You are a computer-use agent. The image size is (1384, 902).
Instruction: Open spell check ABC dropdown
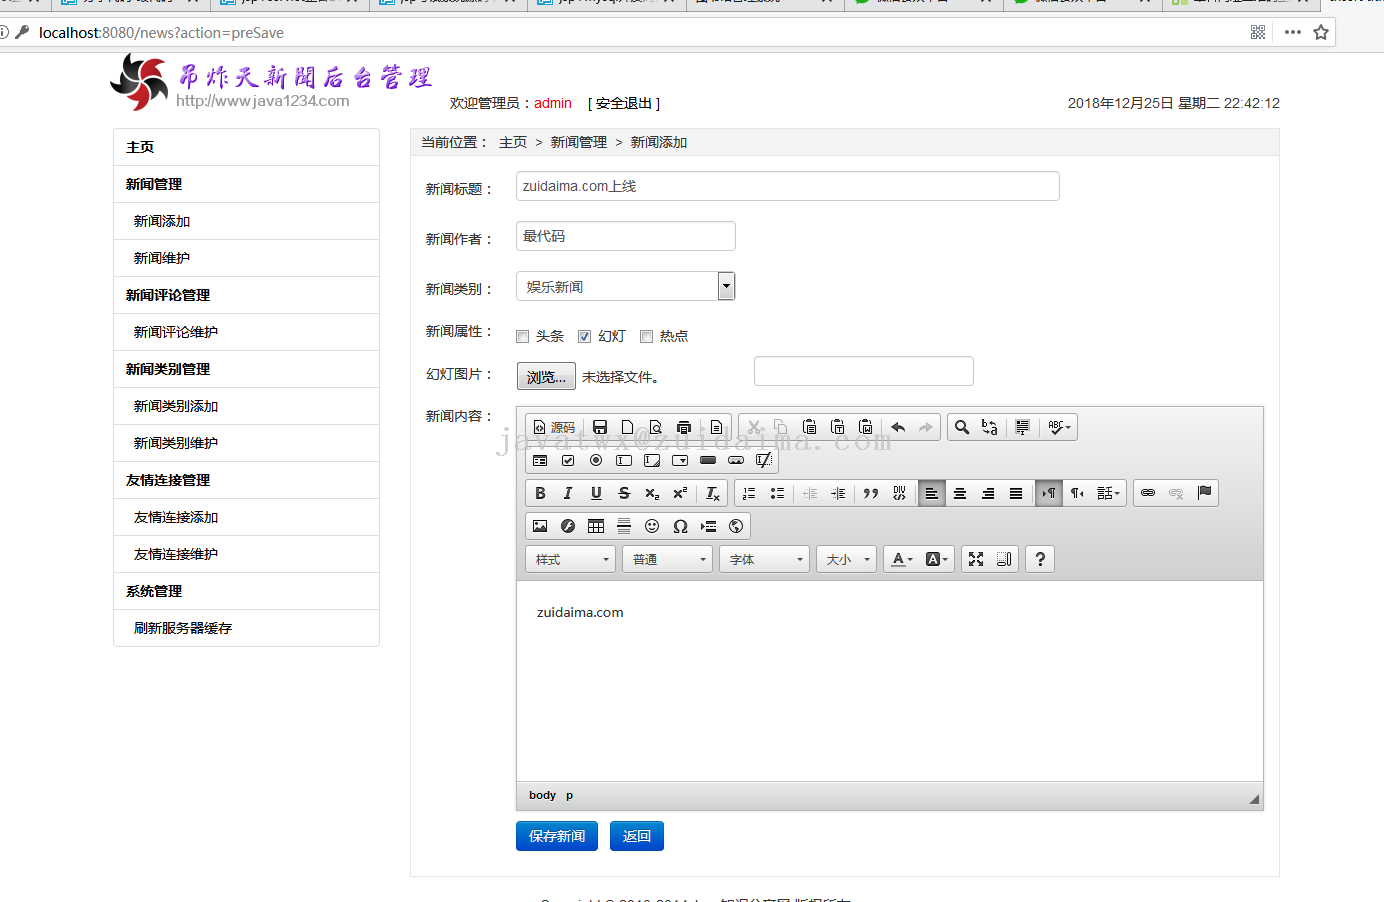(x=1058, y=427)
